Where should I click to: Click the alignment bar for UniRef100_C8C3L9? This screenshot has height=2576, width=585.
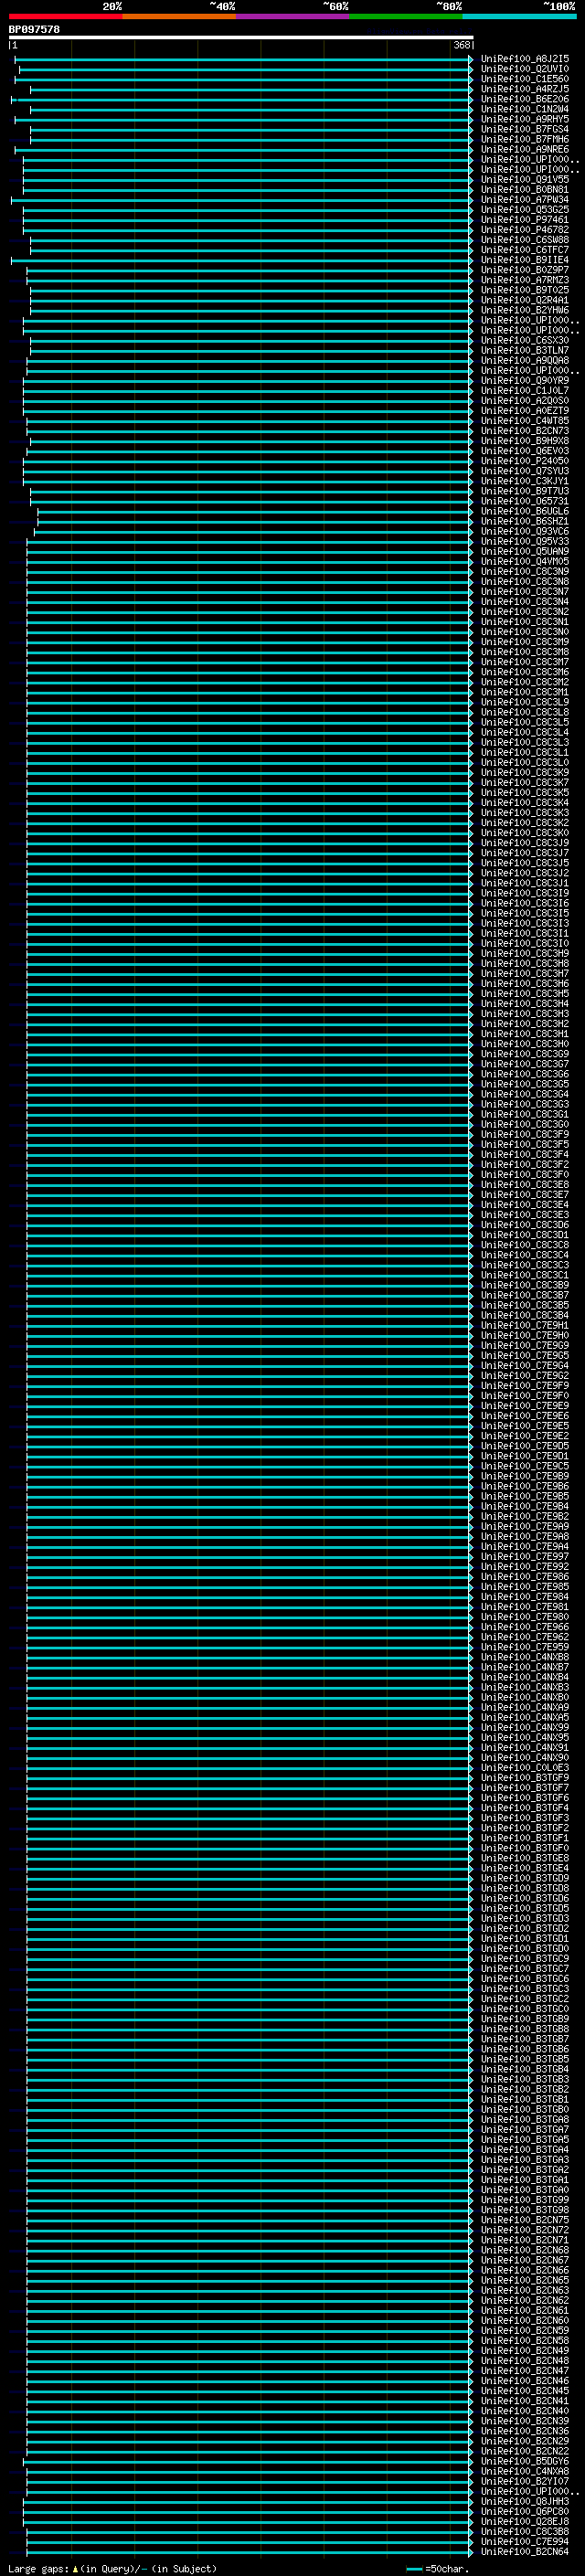point(250,702)
